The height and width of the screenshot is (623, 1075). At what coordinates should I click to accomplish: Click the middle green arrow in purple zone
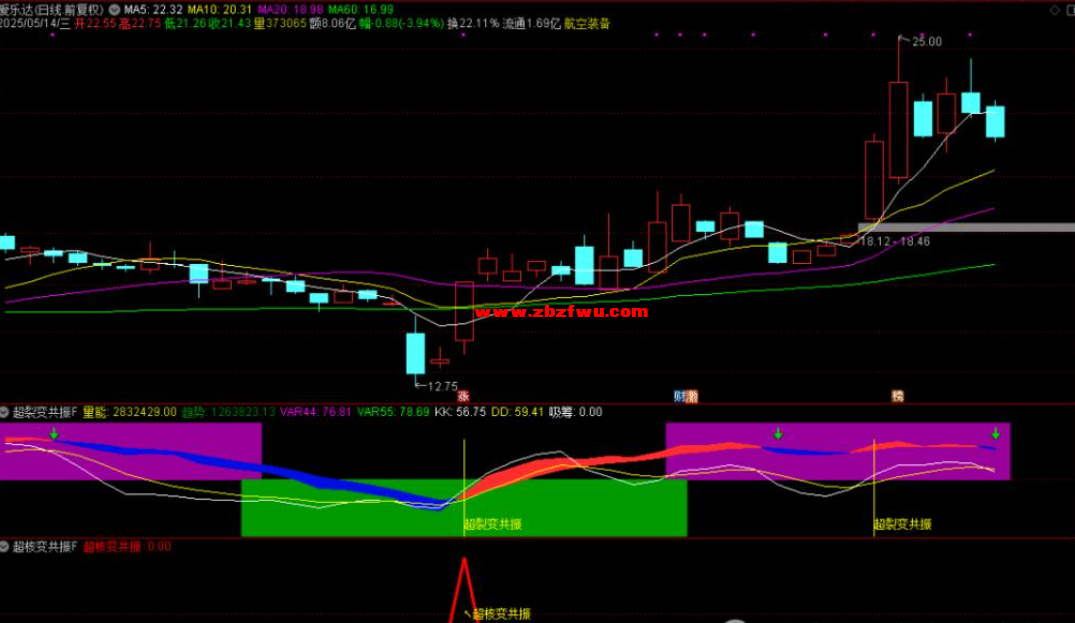778,433
